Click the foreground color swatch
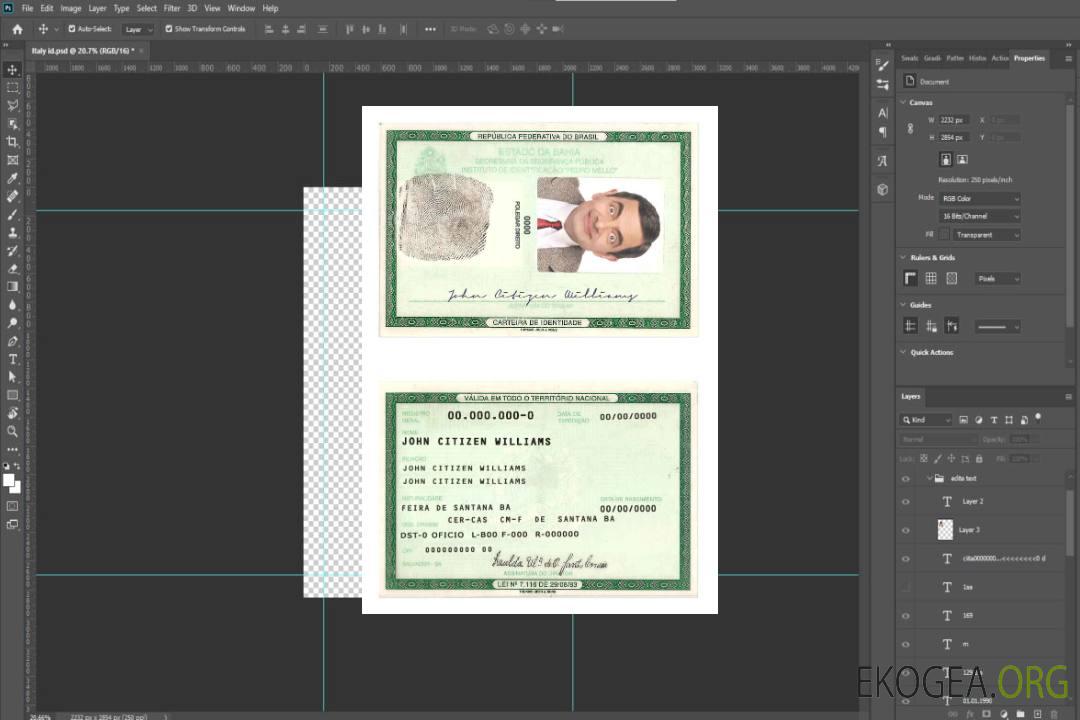1080x720 pixels. click(x=8, y=481)
